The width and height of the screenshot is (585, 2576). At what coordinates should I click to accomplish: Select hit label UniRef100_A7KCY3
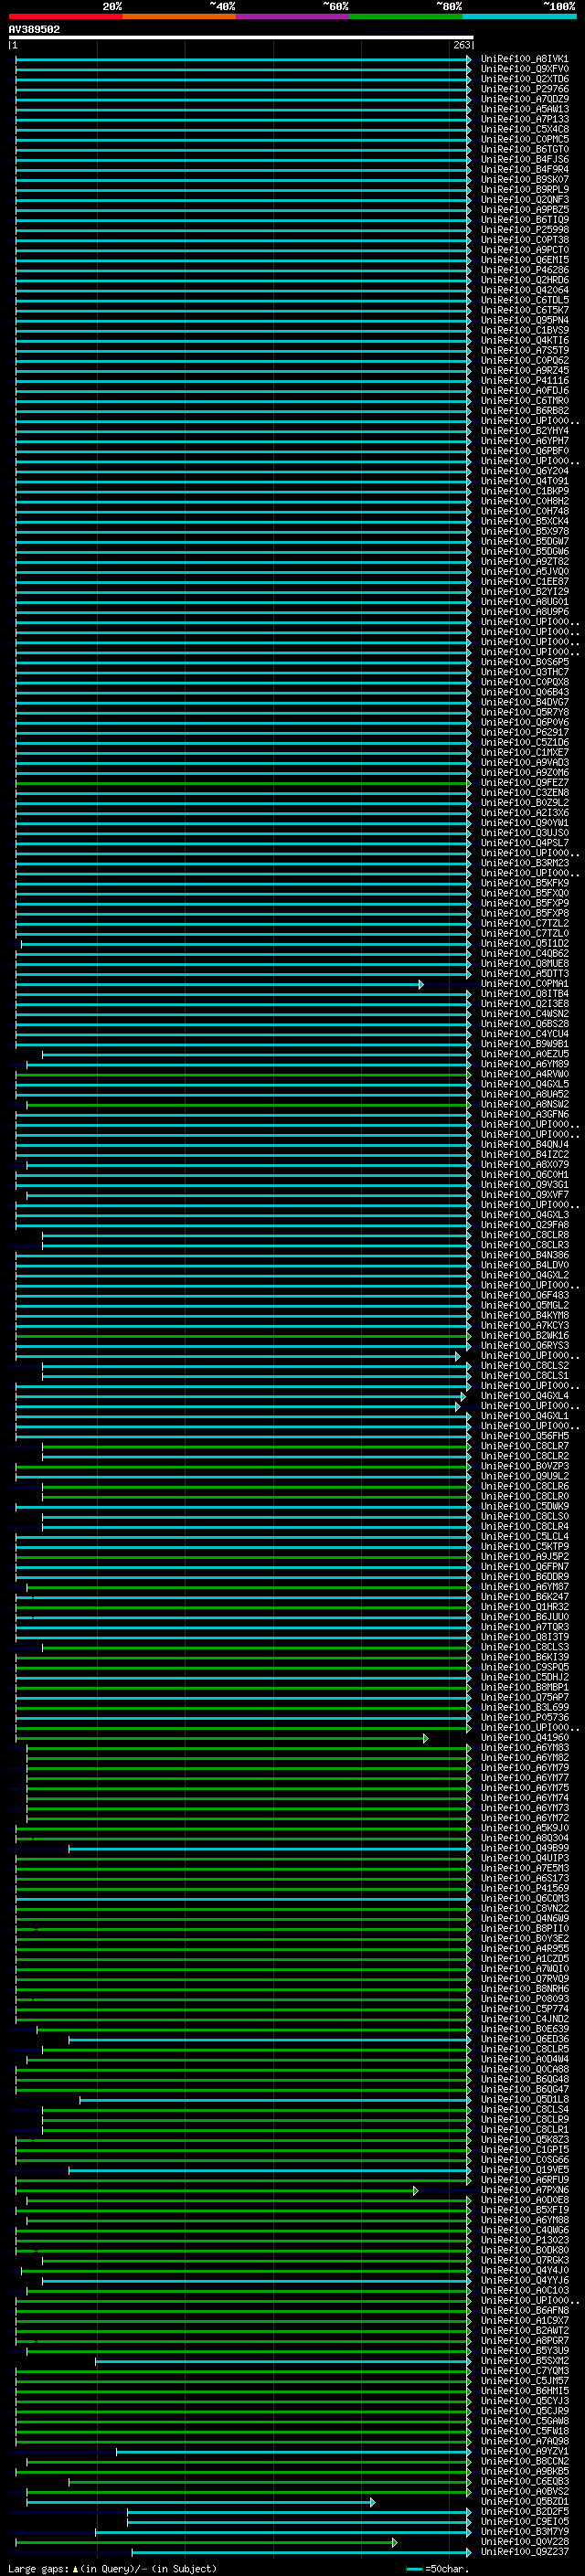click(x=525, y=1325)
